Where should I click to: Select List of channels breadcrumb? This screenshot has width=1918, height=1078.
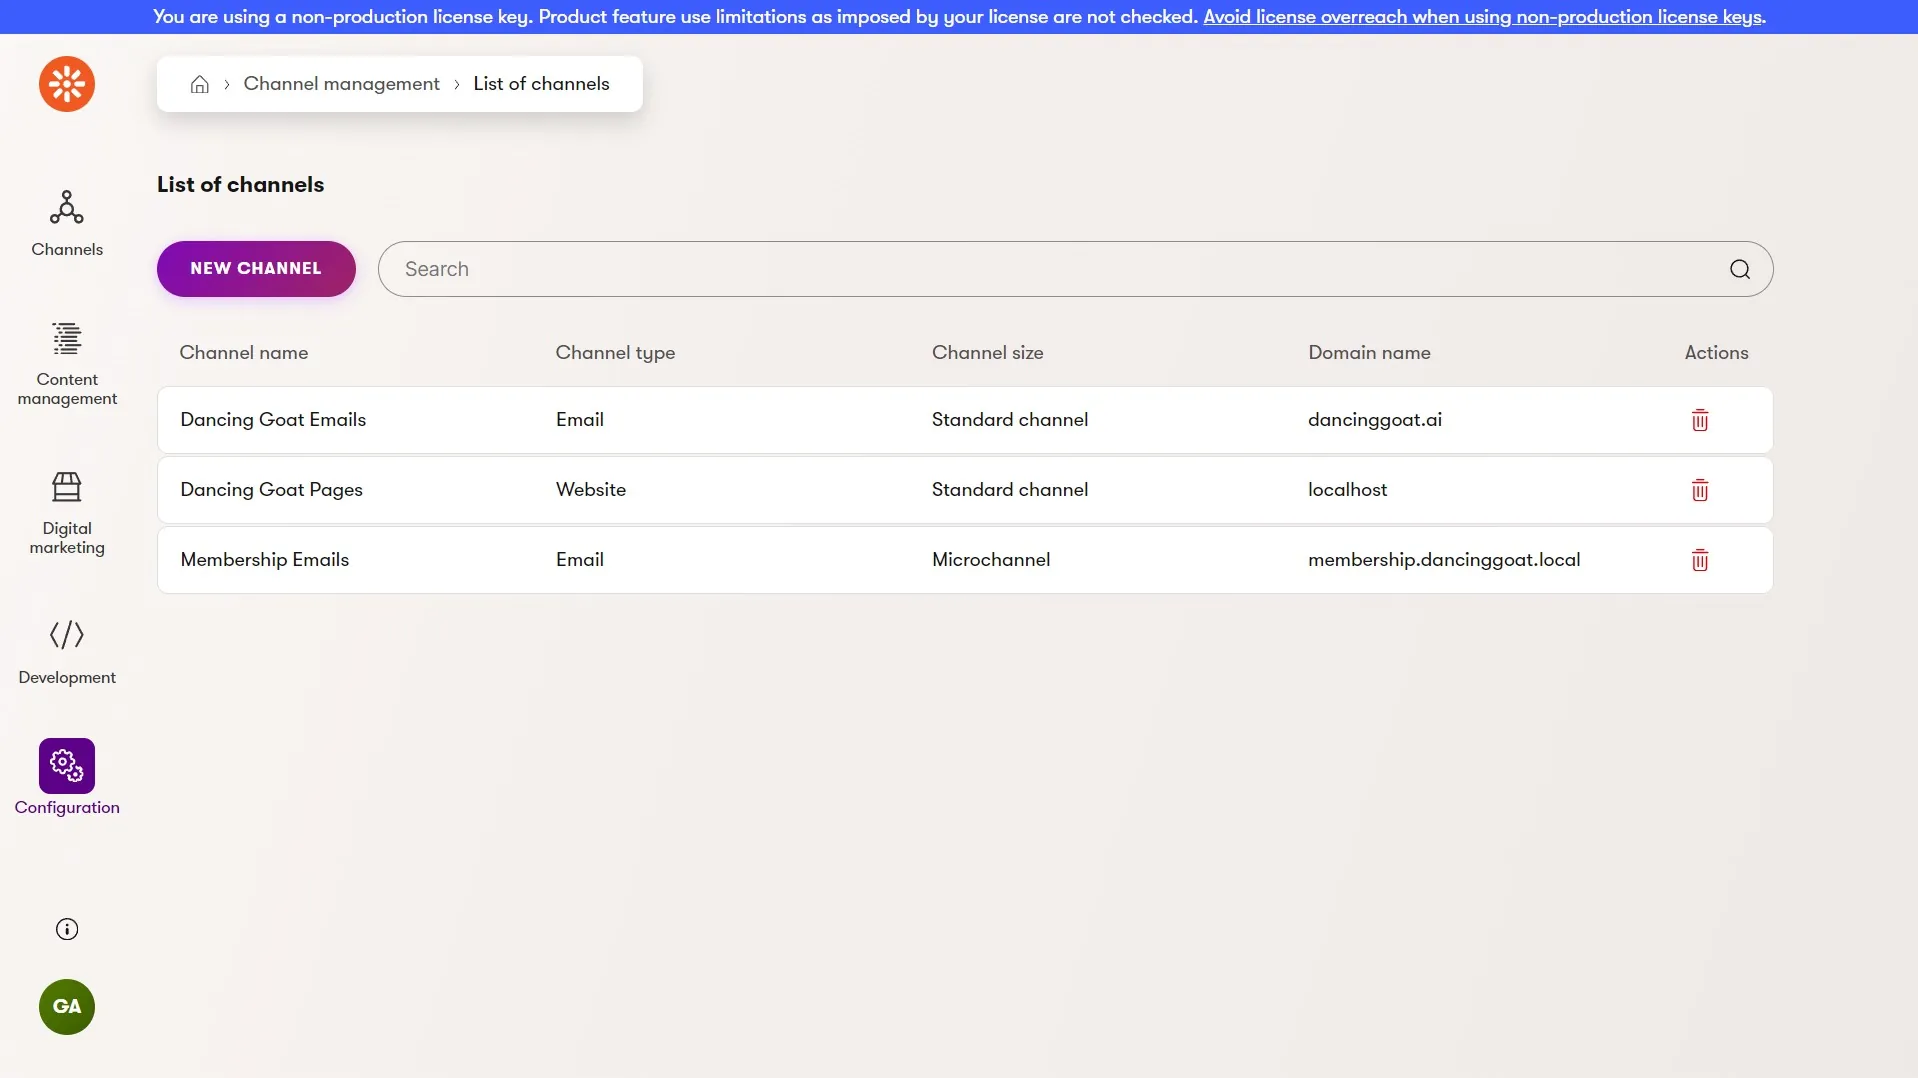[541, 84]
